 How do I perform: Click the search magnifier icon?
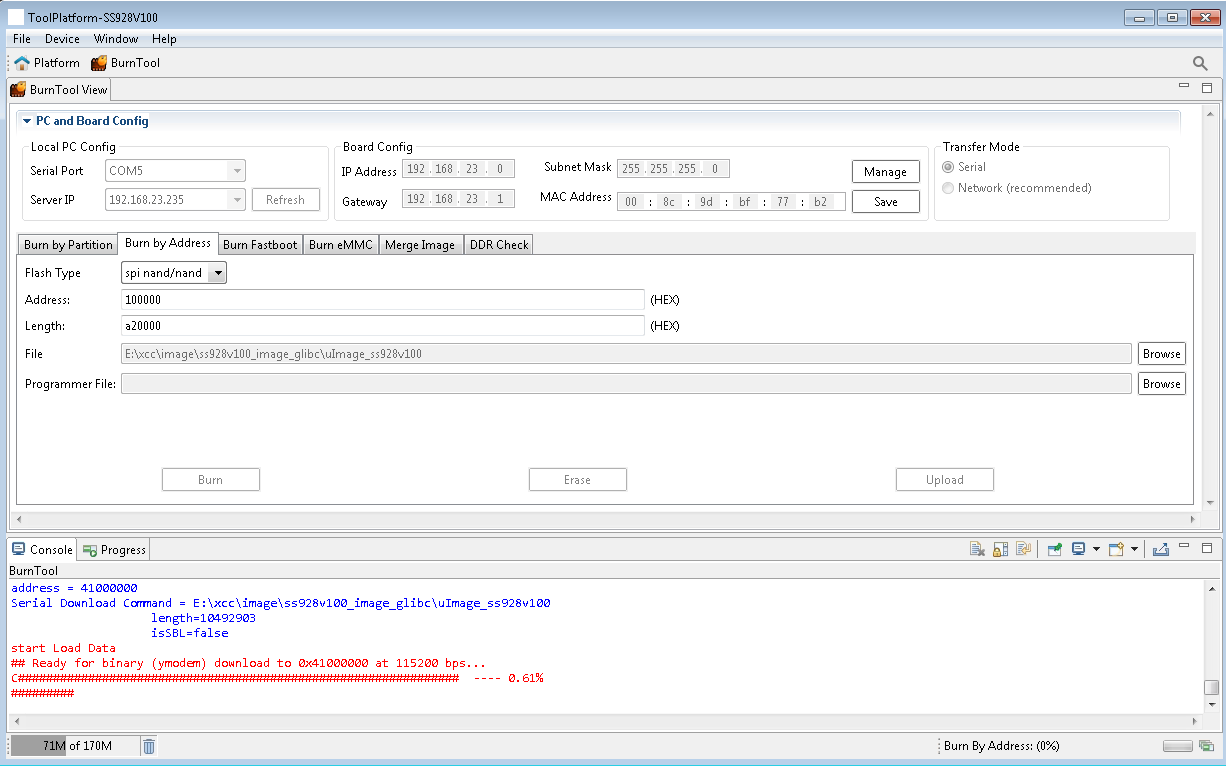click(1200, 63)
